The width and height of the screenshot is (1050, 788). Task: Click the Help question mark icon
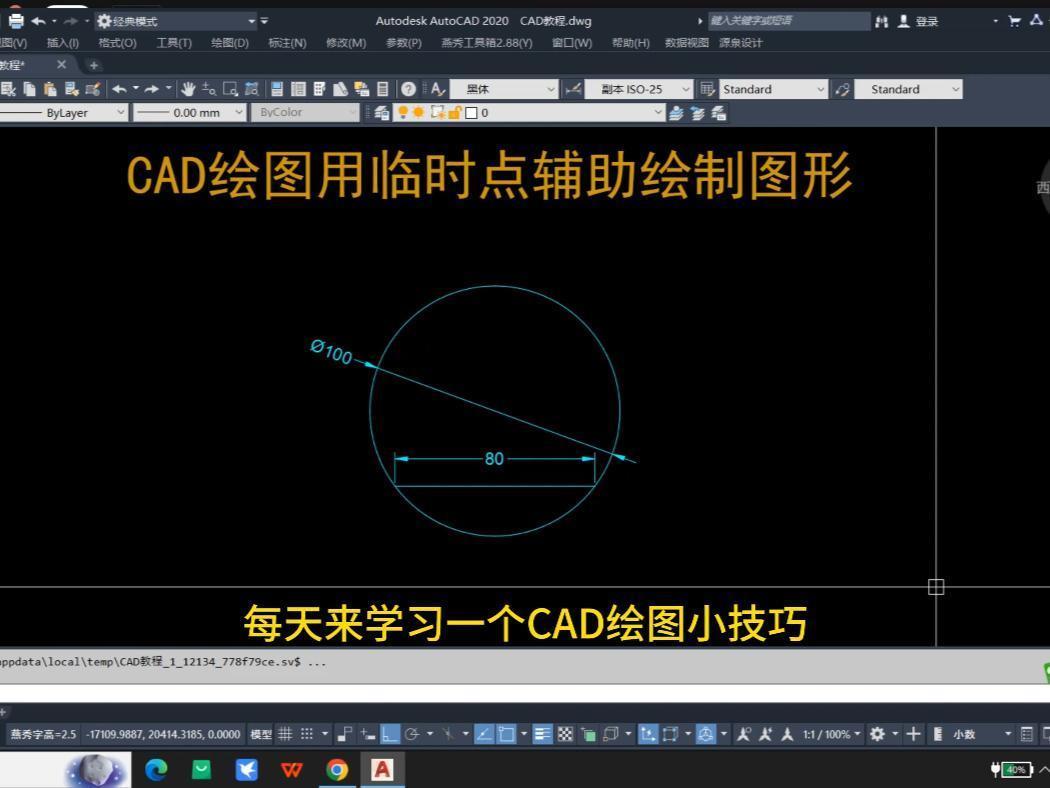coord(408,89)
